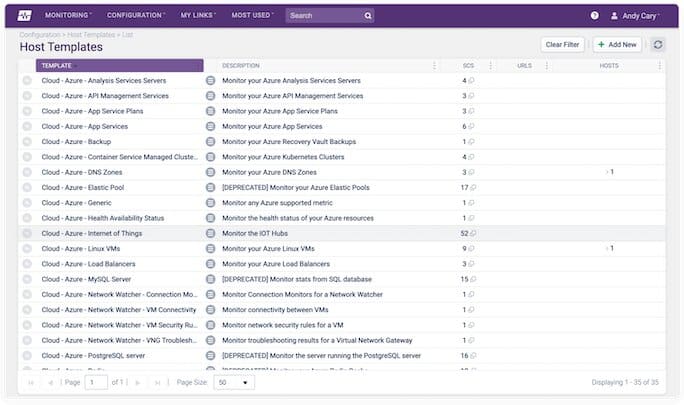Open the Most Used menu
The width and height of the screenshot is (684, 405).
pos(253,15)
